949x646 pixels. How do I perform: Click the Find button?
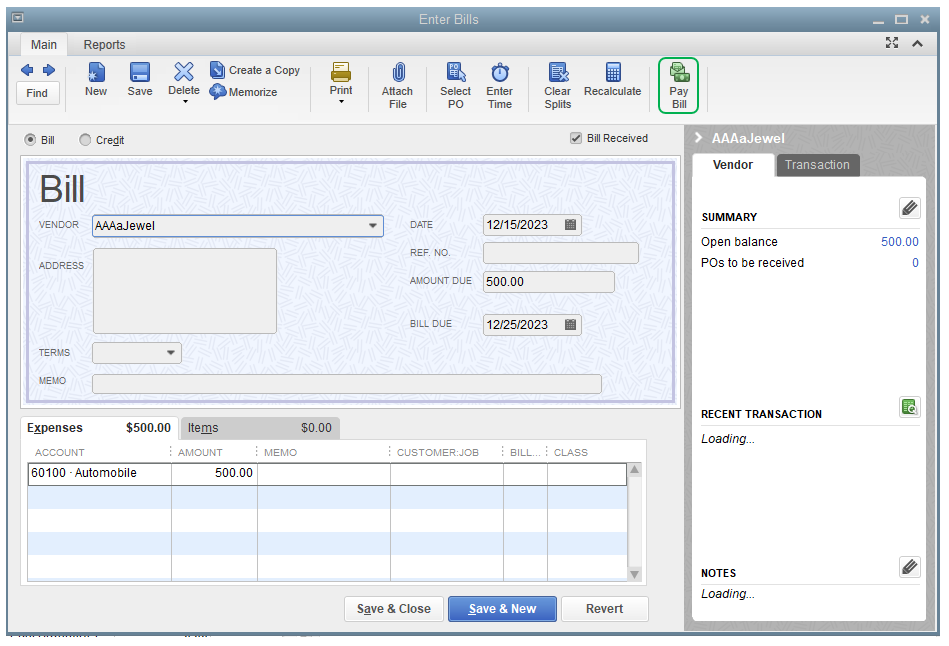[x=37, y=93]
